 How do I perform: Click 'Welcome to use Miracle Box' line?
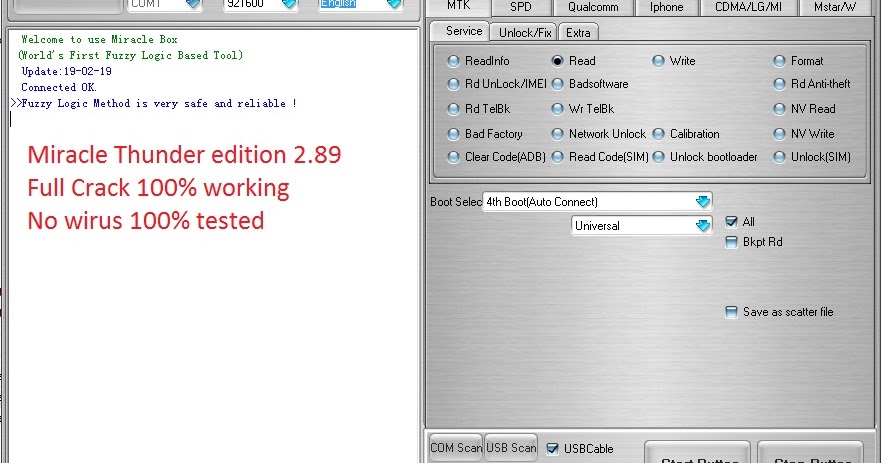click(99, 39)
